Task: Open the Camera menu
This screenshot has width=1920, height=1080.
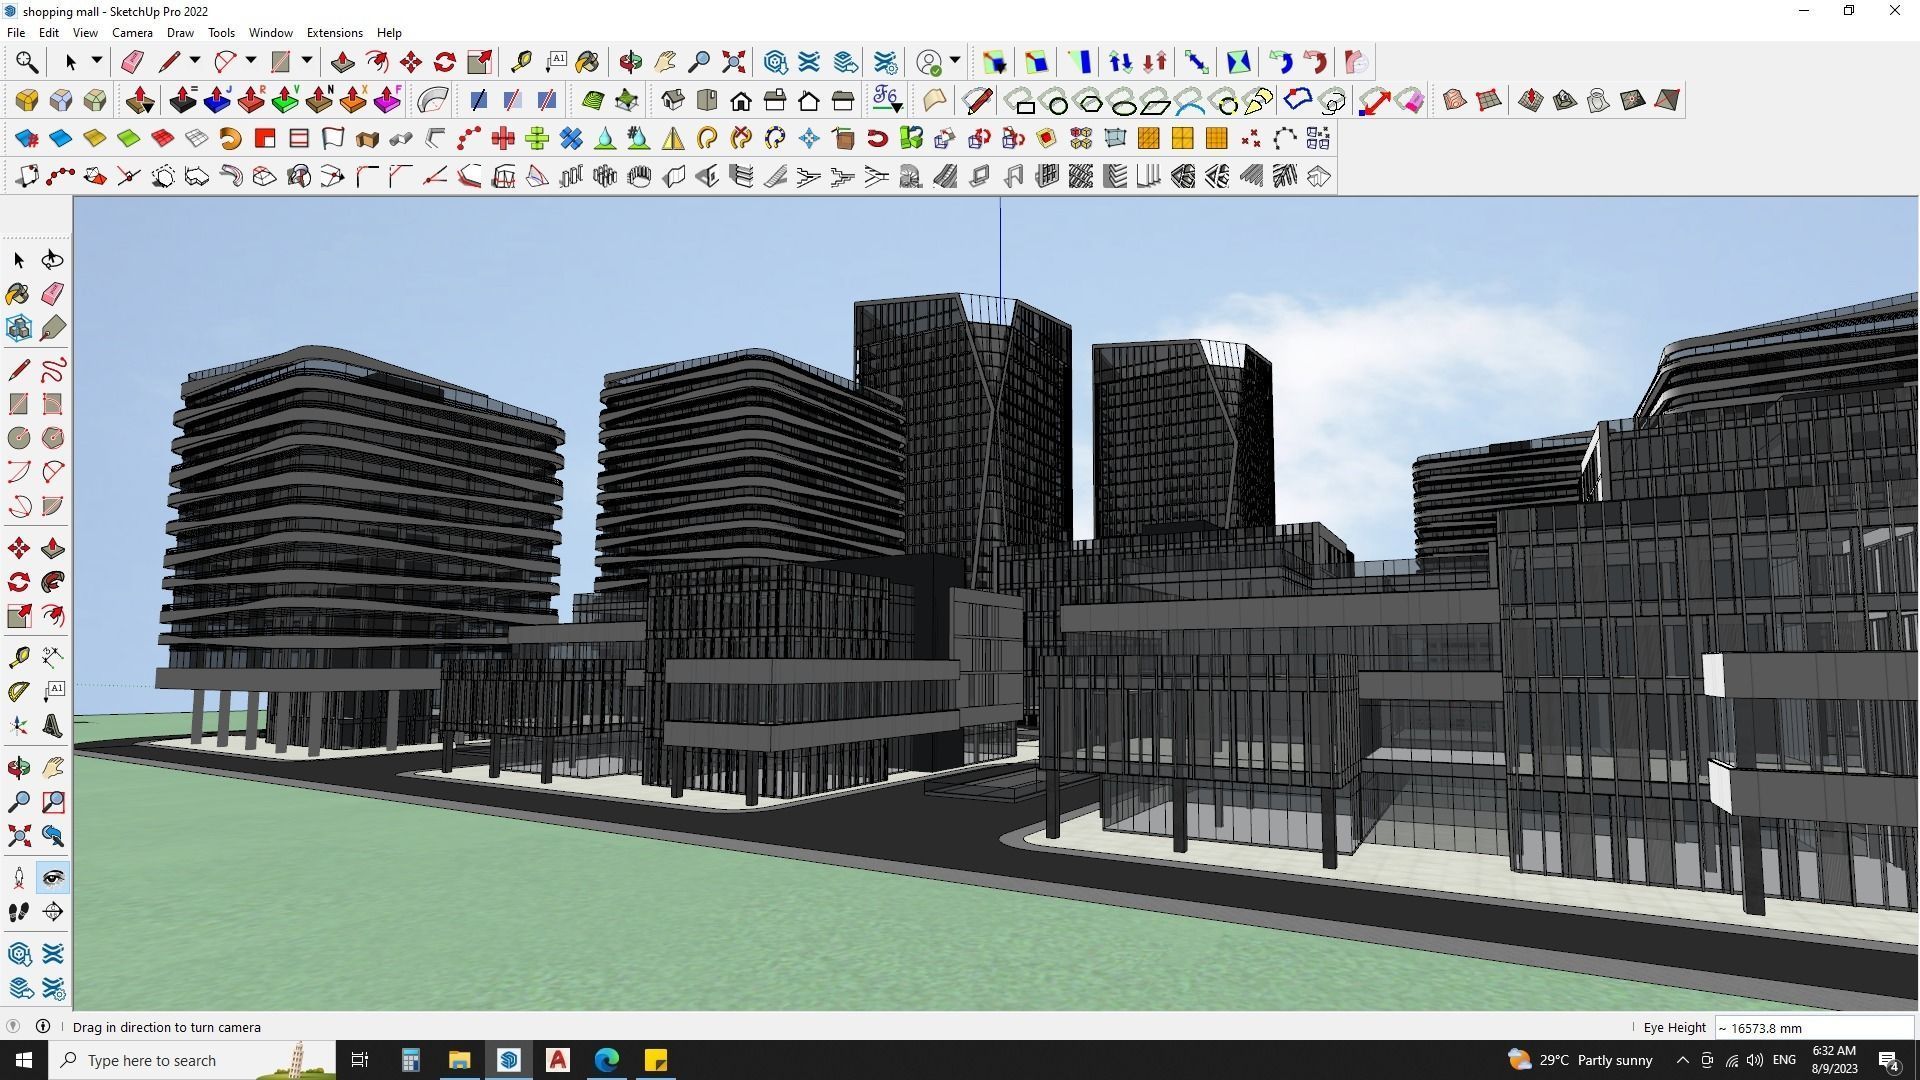Action: (132, 33)
